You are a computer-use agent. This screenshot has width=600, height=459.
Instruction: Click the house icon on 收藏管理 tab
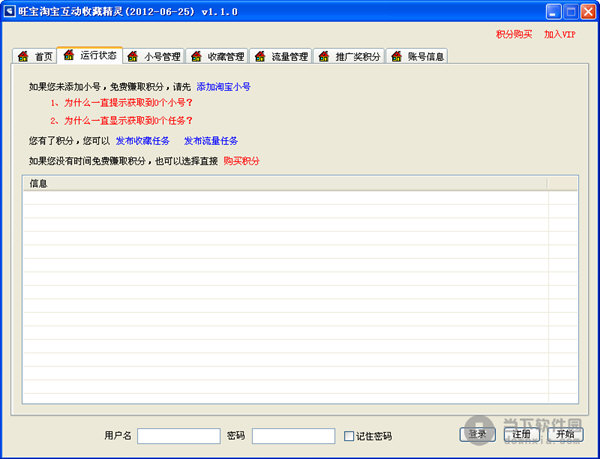197,57
